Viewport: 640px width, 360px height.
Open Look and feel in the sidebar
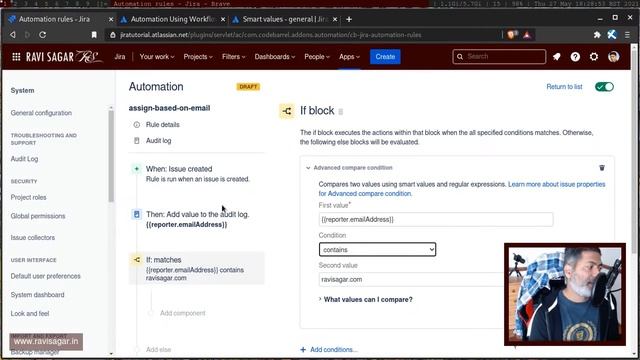click(x=30, y=313)
